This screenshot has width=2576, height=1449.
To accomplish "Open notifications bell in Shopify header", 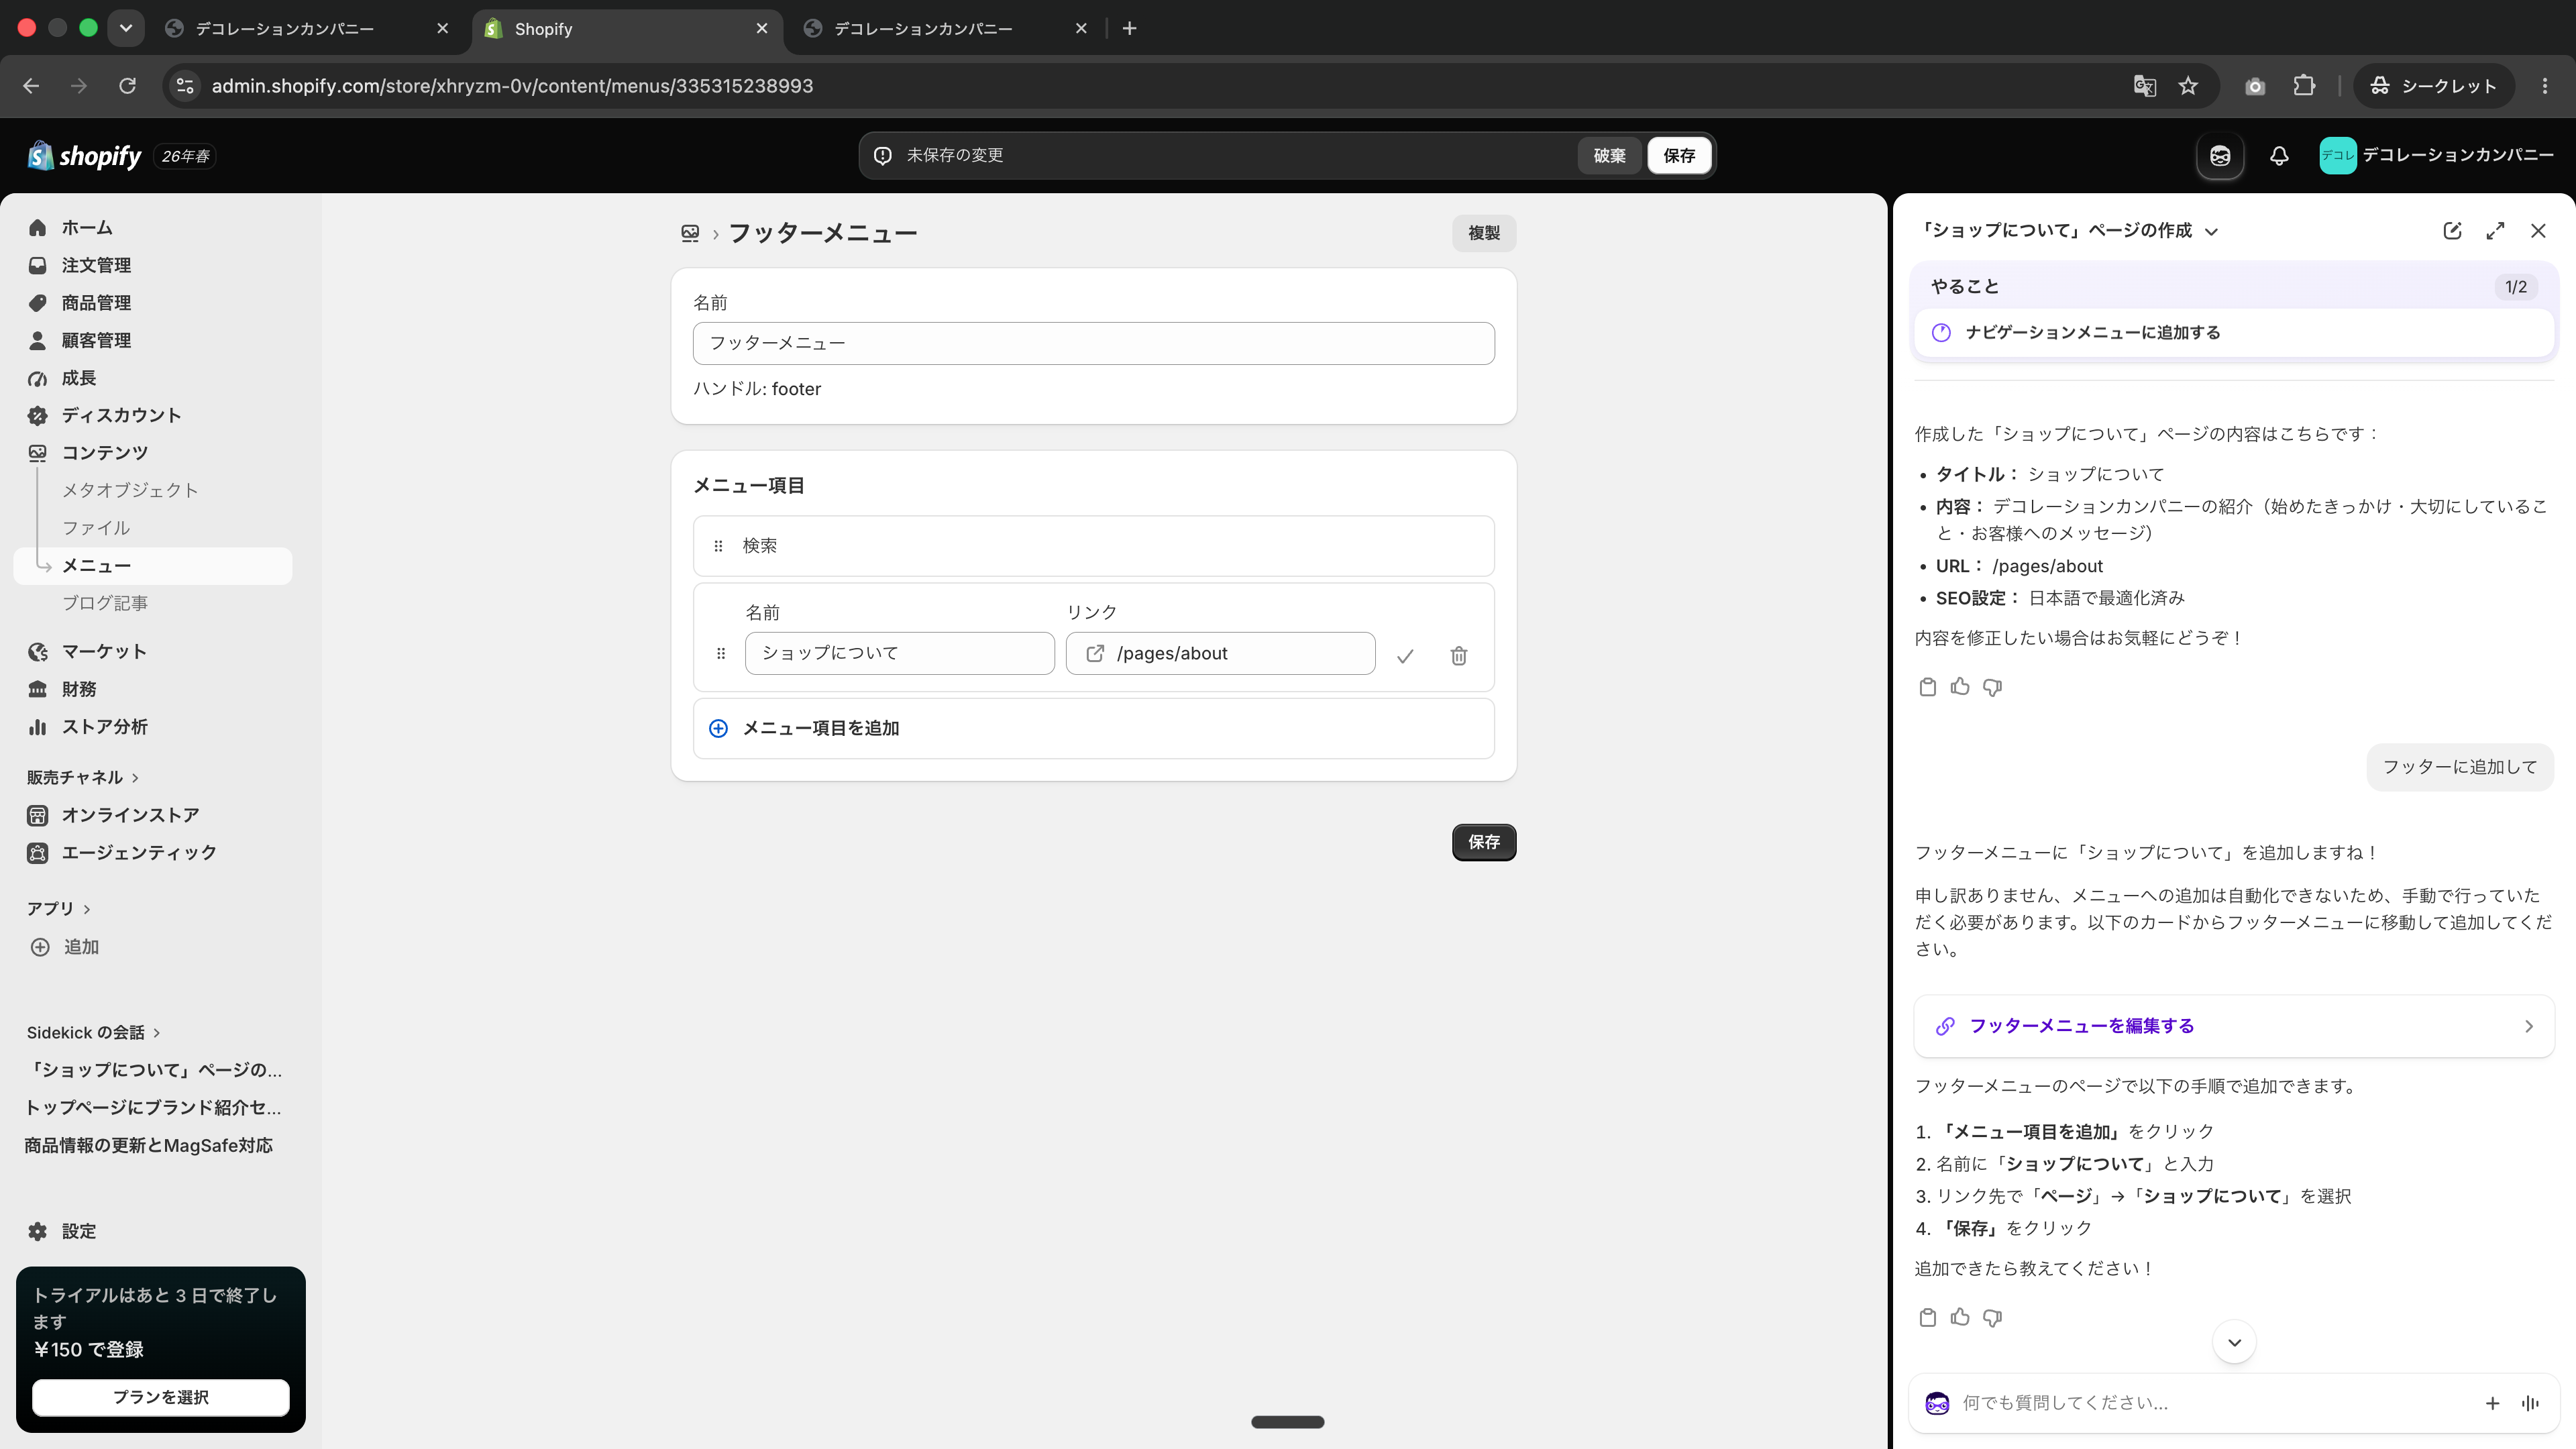I will point(2279,156).
